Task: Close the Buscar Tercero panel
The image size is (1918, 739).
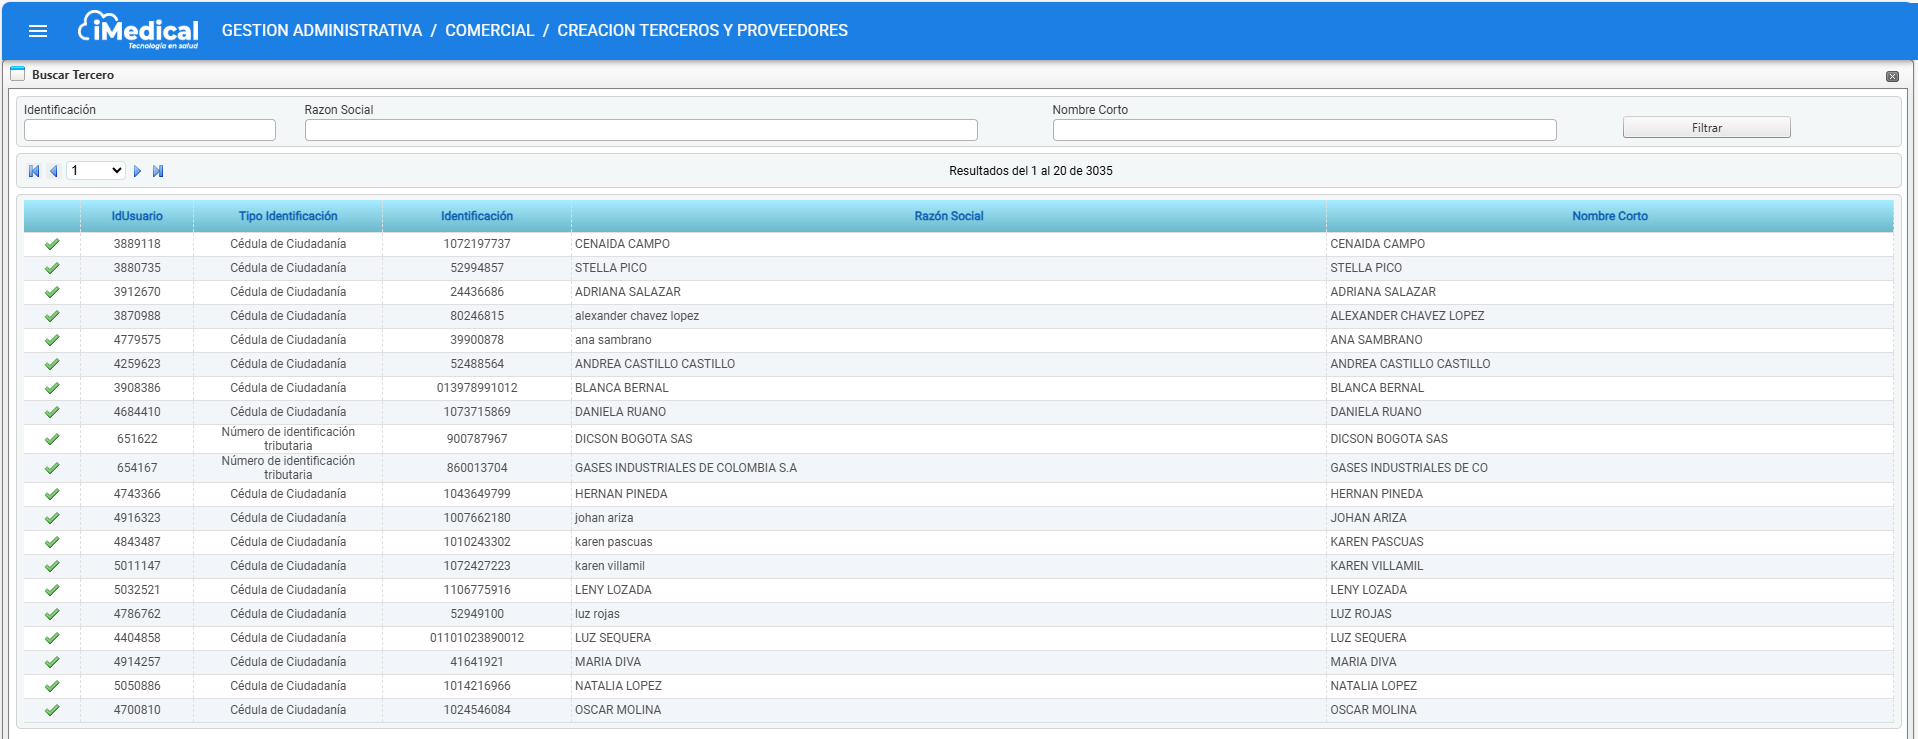Action: pyautogui.click(x=1892, y=76)
